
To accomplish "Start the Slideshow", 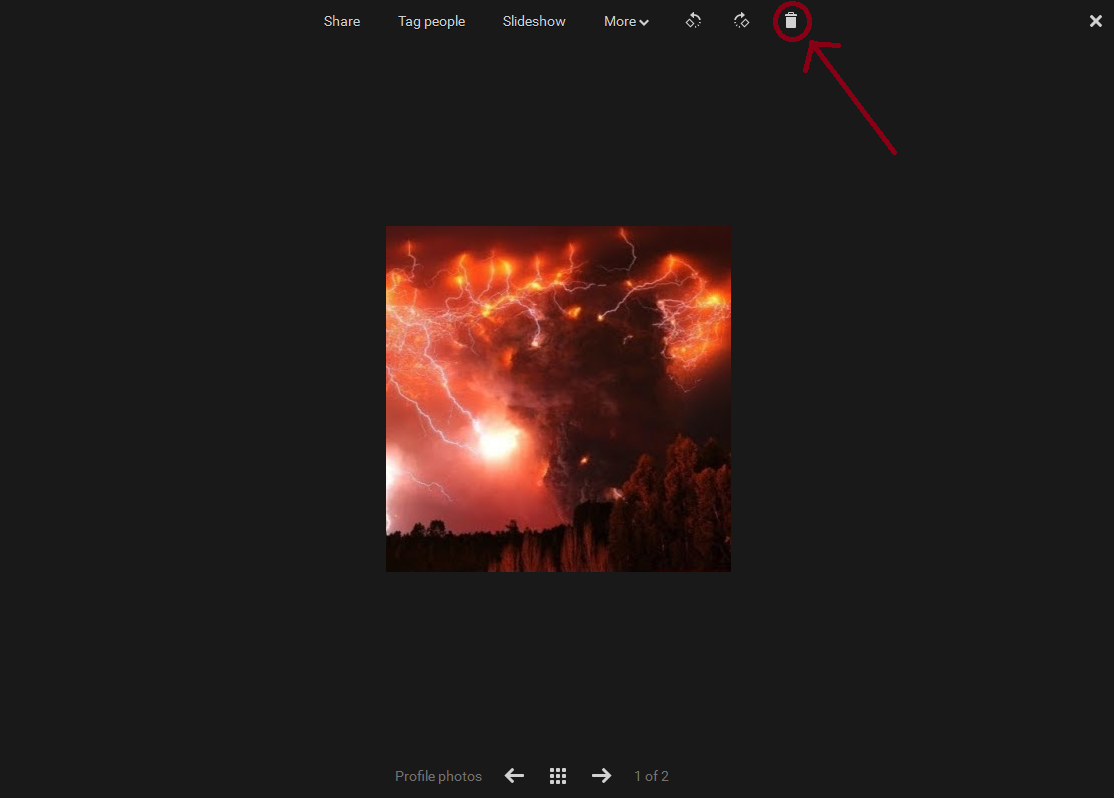I will point(534,21).
